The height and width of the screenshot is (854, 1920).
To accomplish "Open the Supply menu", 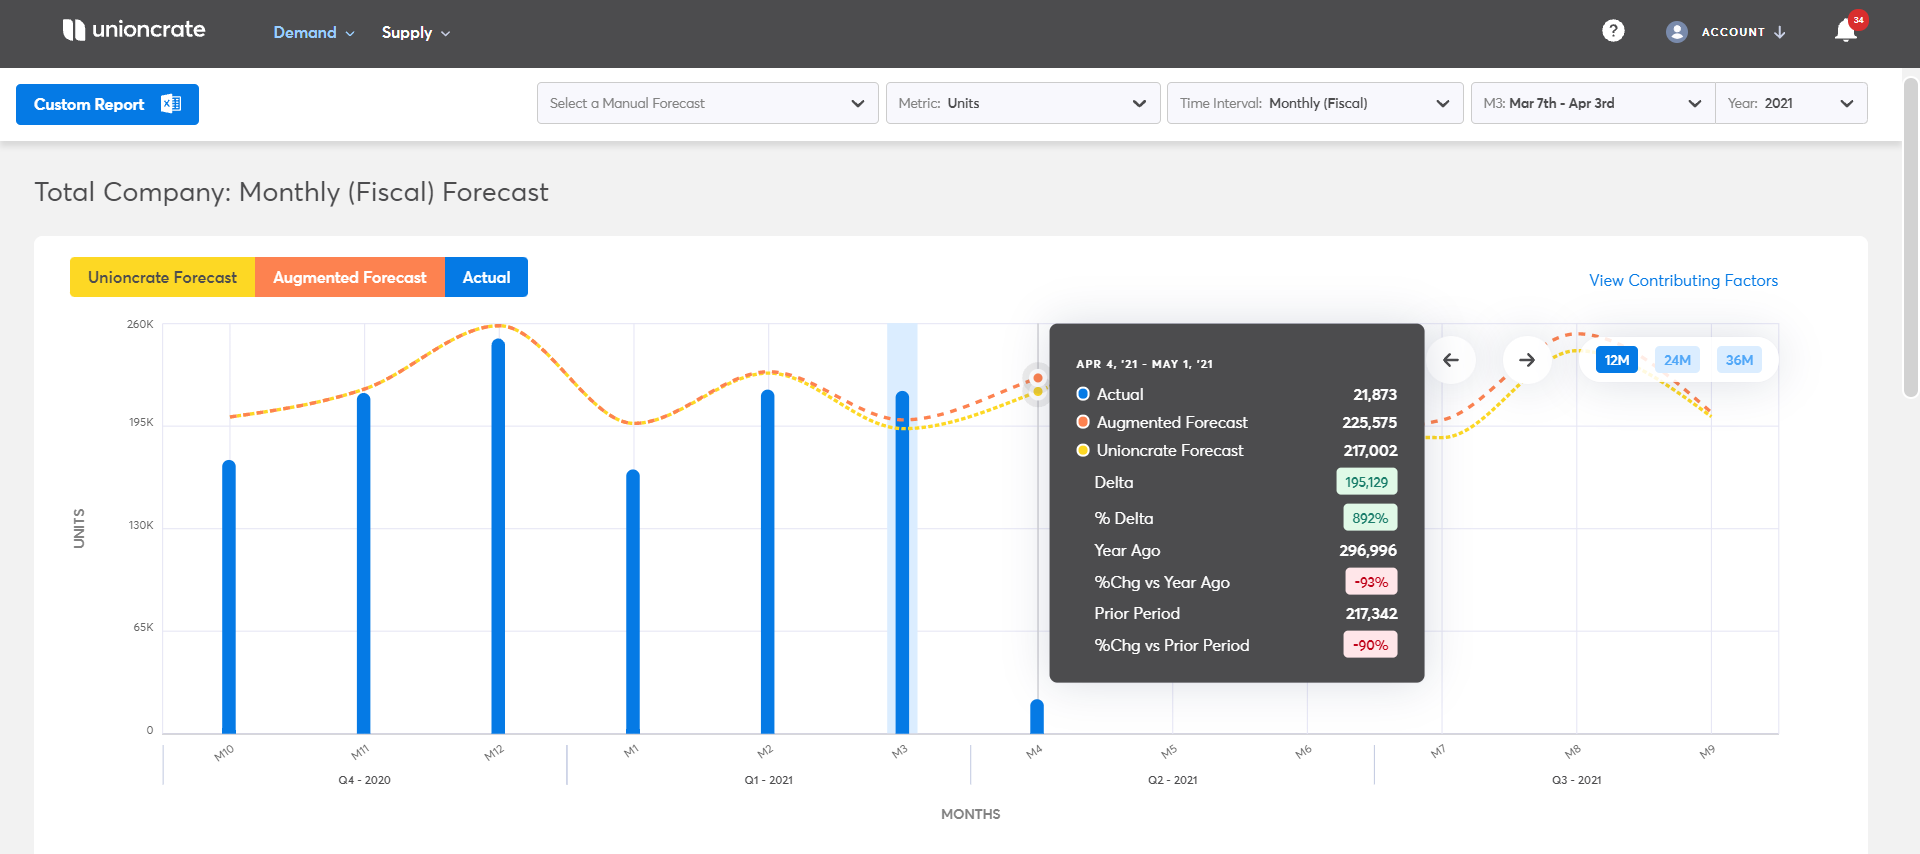I will (415, 32).
